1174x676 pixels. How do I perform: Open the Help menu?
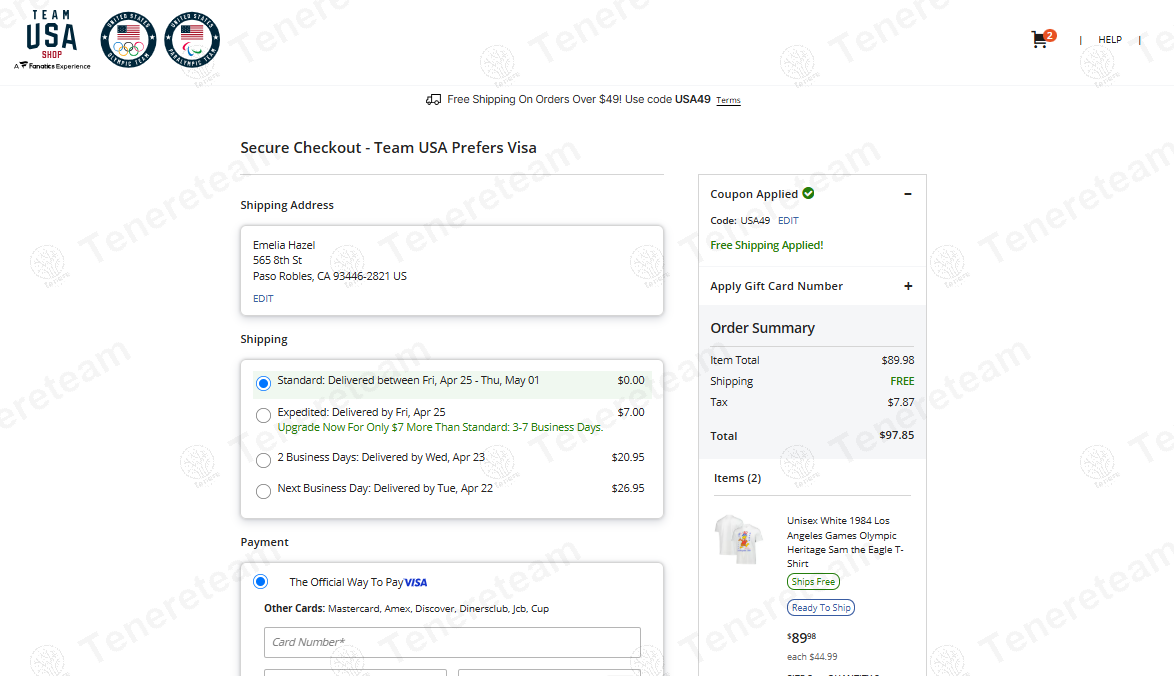click(1110, 40)
